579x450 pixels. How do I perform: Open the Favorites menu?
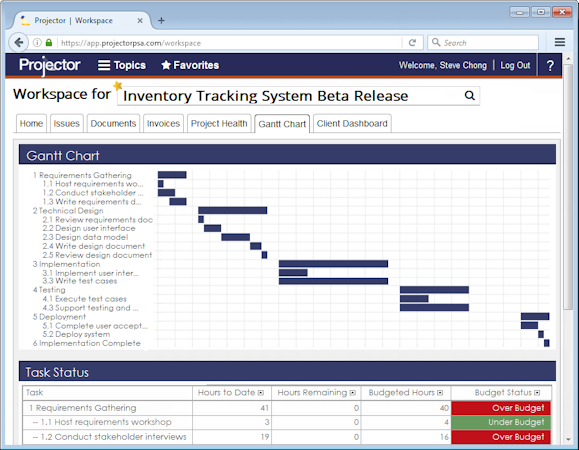point(190,65)
